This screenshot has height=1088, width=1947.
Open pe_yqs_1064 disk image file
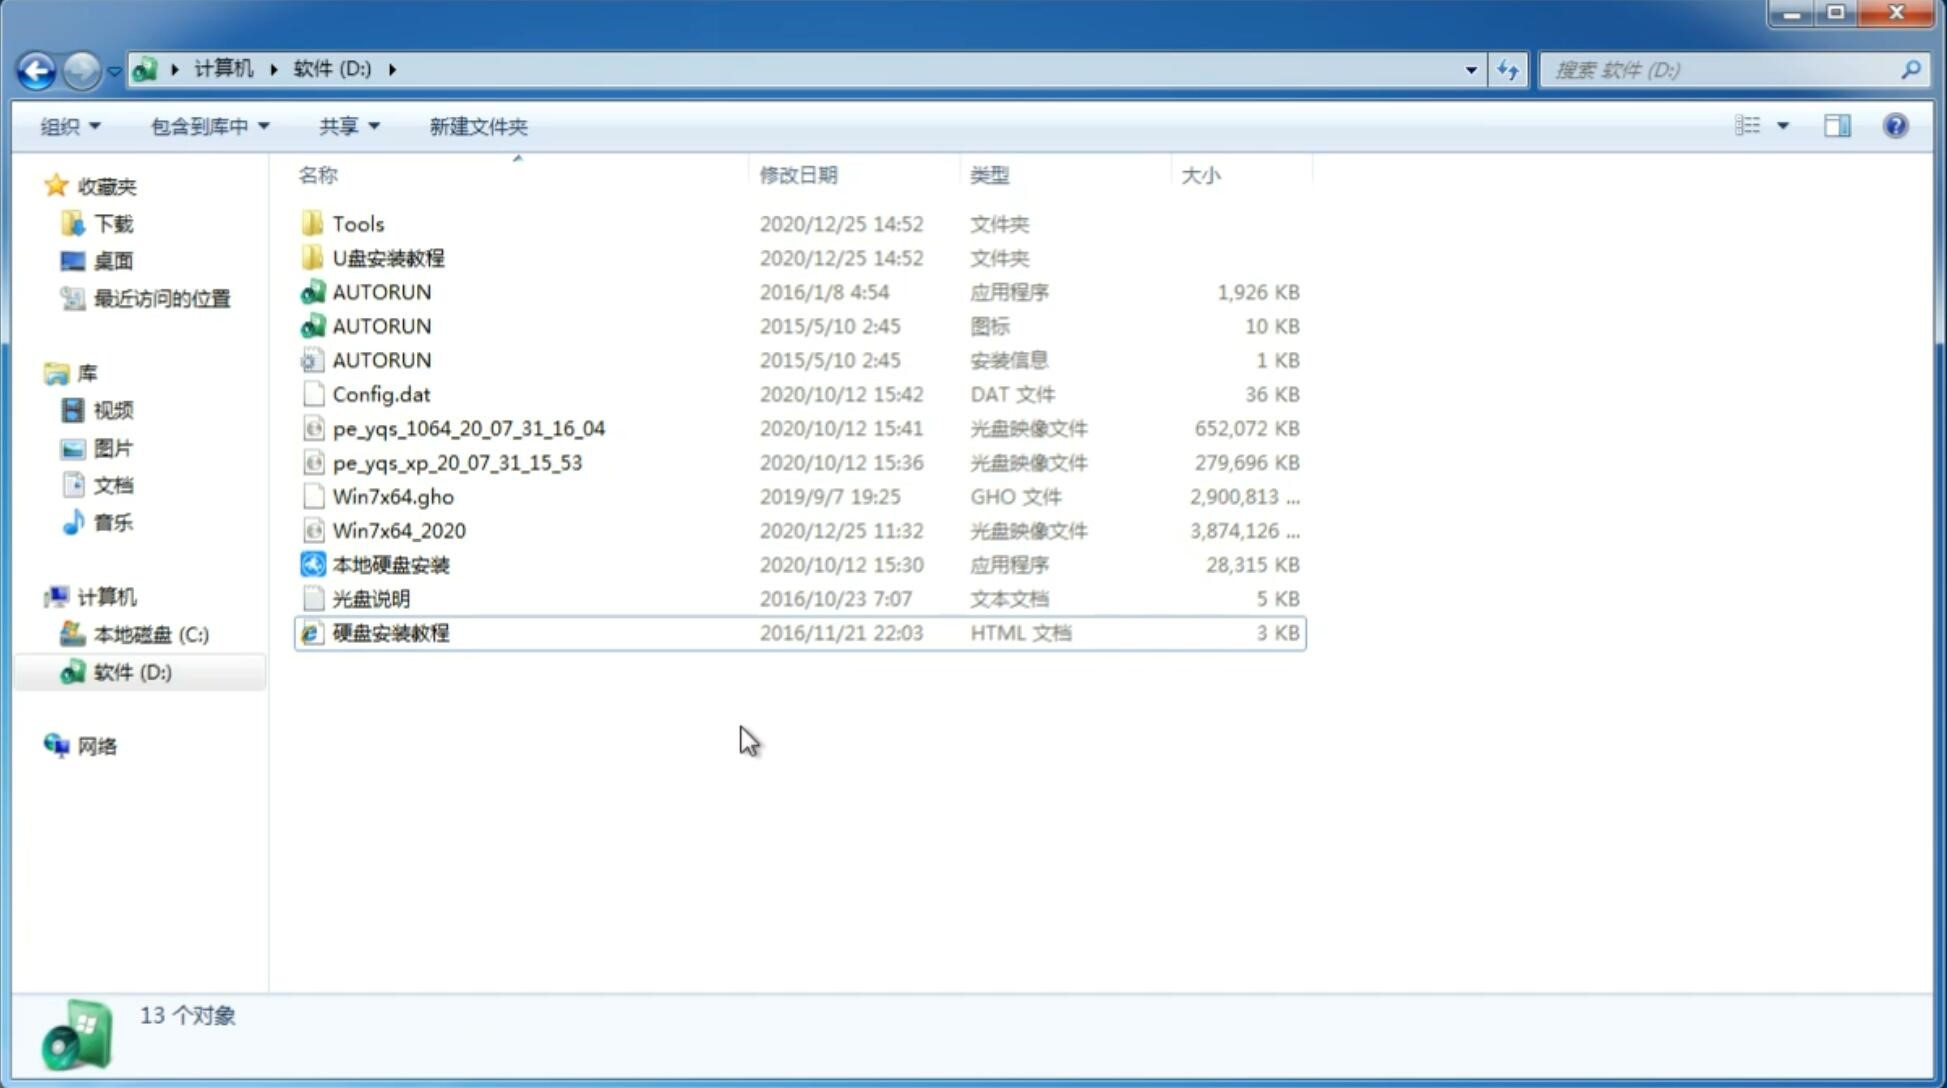tap(469, 426)
